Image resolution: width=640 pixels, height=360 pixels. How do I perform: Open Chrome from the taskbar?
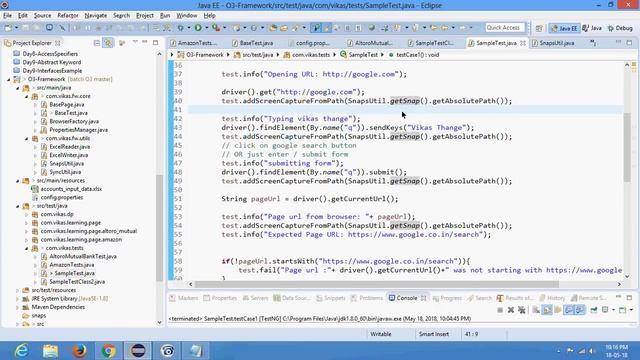109,351
